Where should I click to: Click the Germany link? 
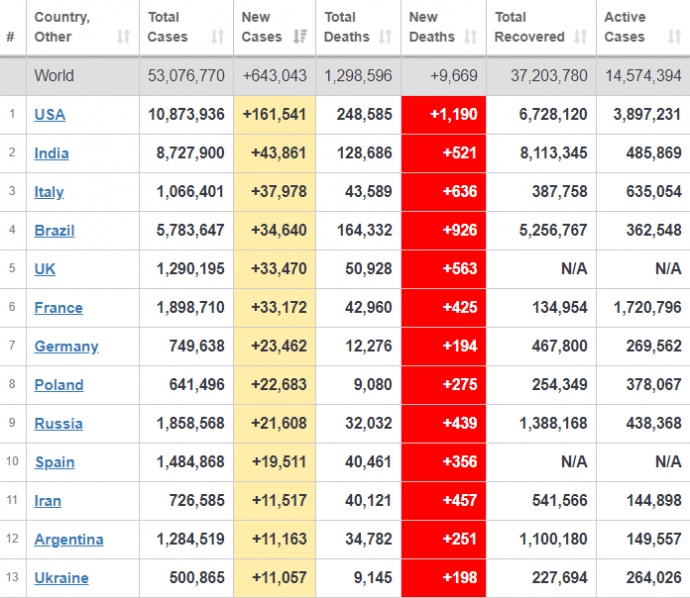point(66,346)
